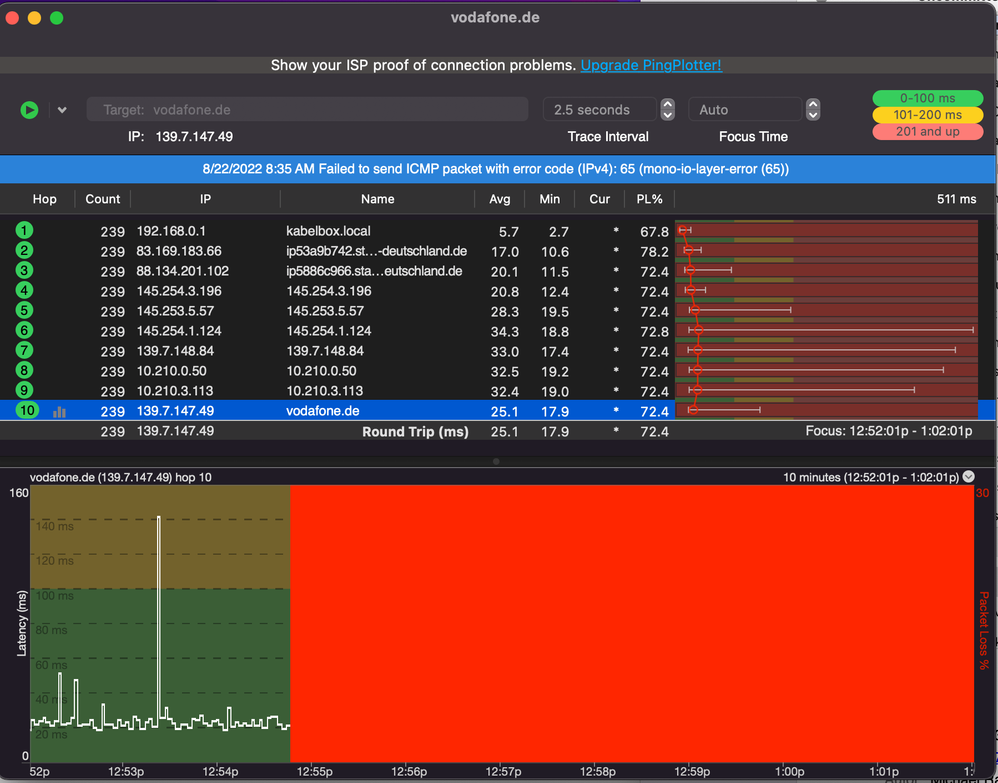Click the focus time stepper arrows
Image resolution: width=998 pixels, height=783 pixels.
click(813, 109)
